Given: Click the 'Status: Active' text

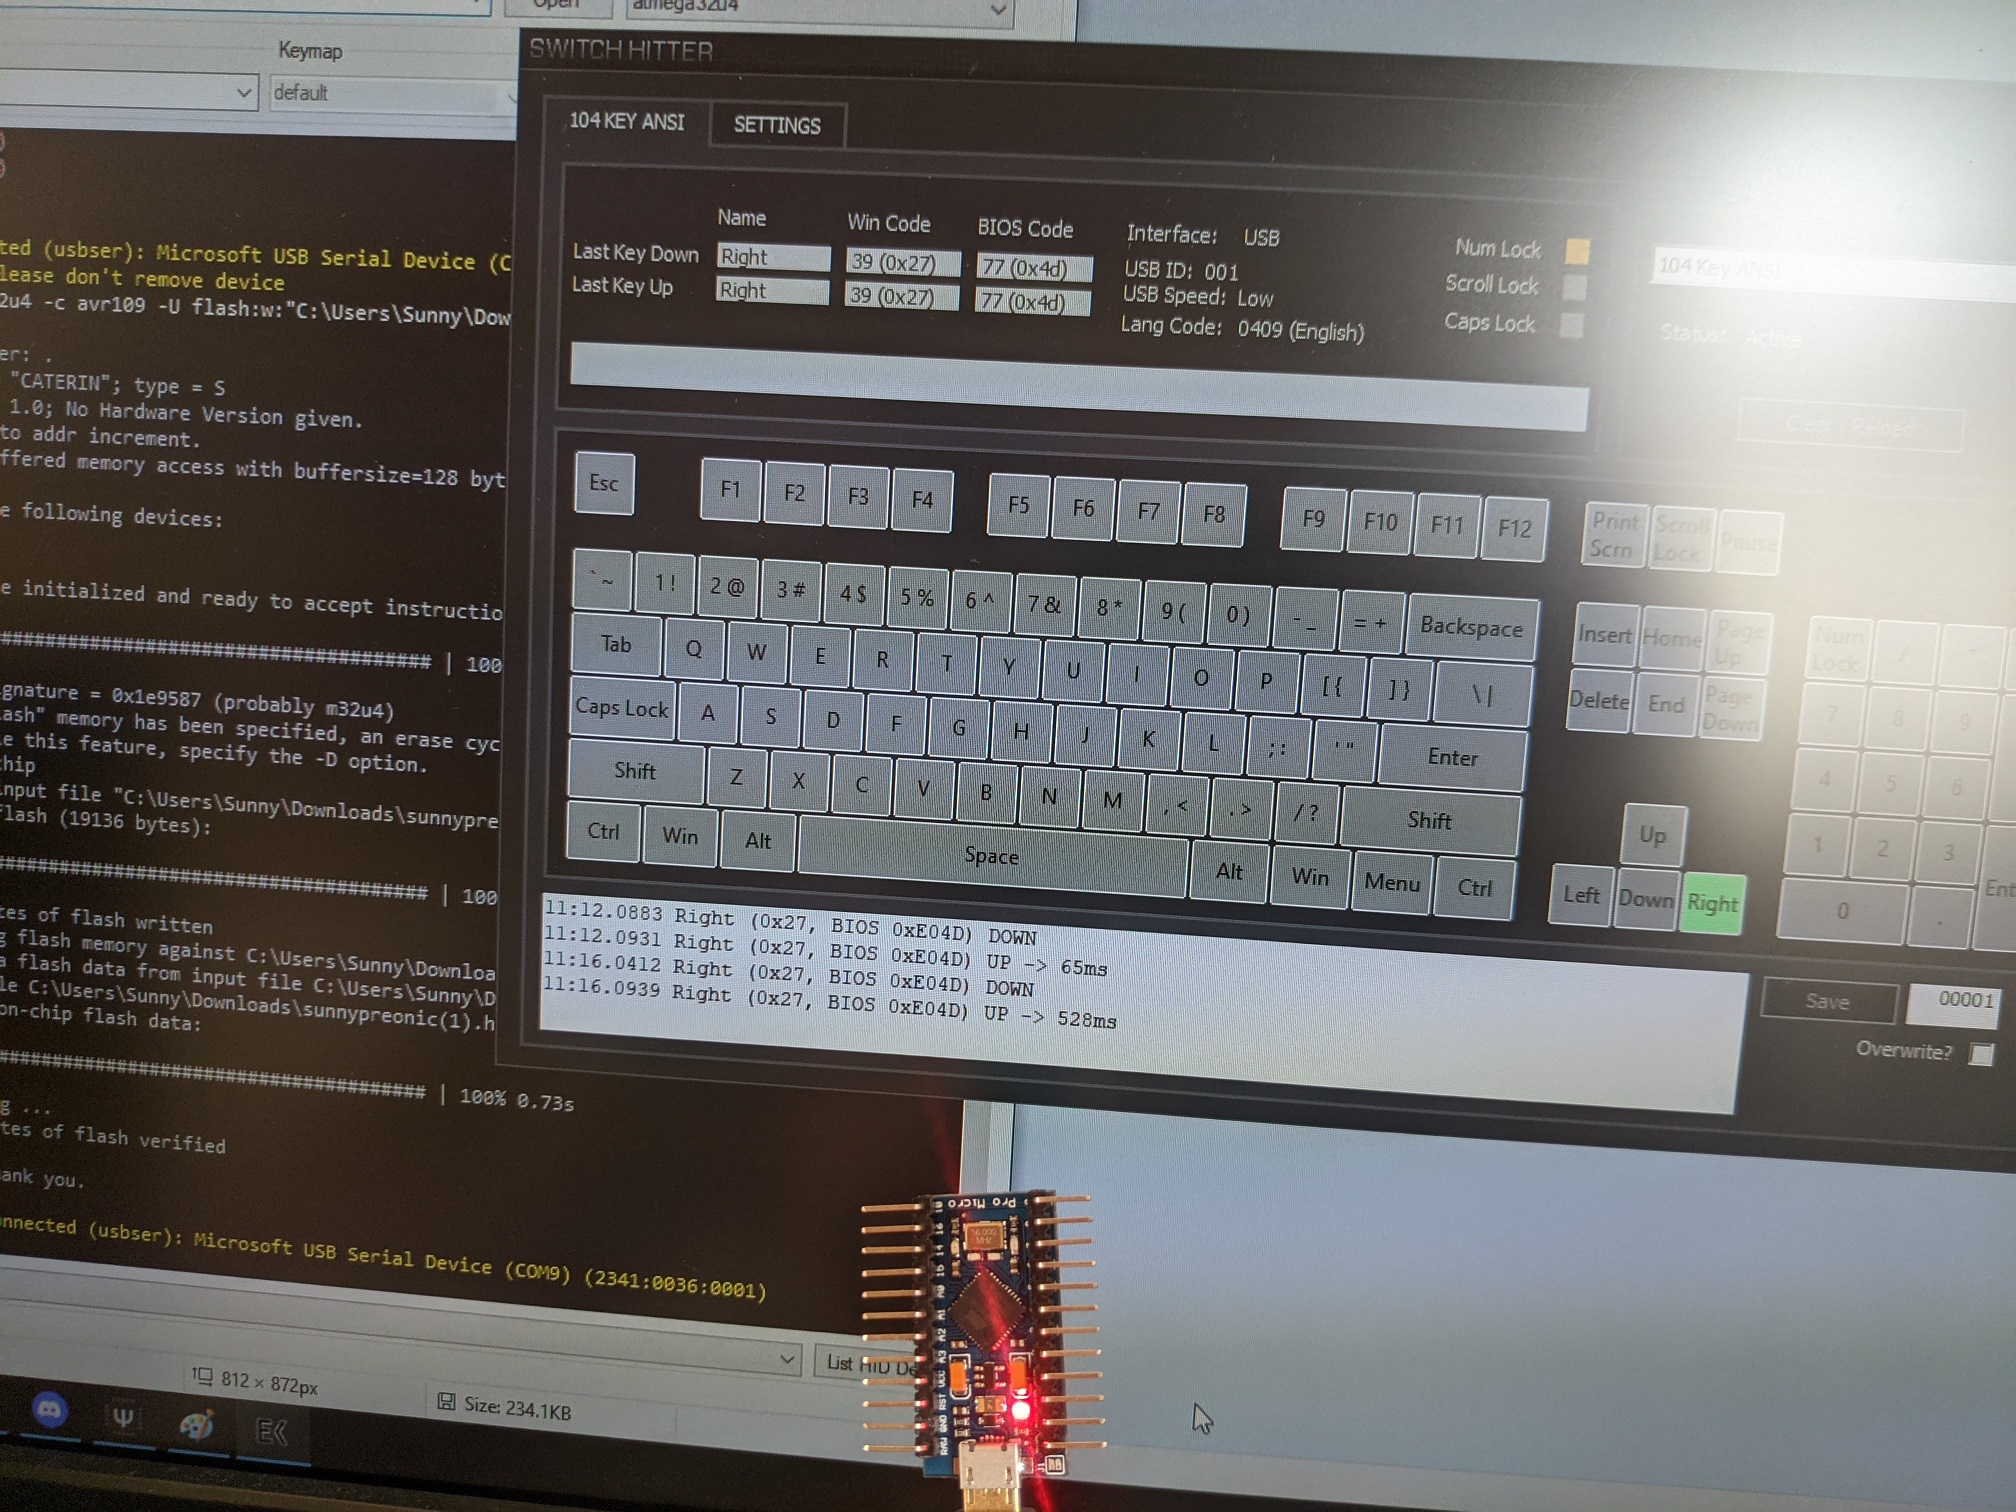Looking at the screenshot, I should tap(1731, 336).
